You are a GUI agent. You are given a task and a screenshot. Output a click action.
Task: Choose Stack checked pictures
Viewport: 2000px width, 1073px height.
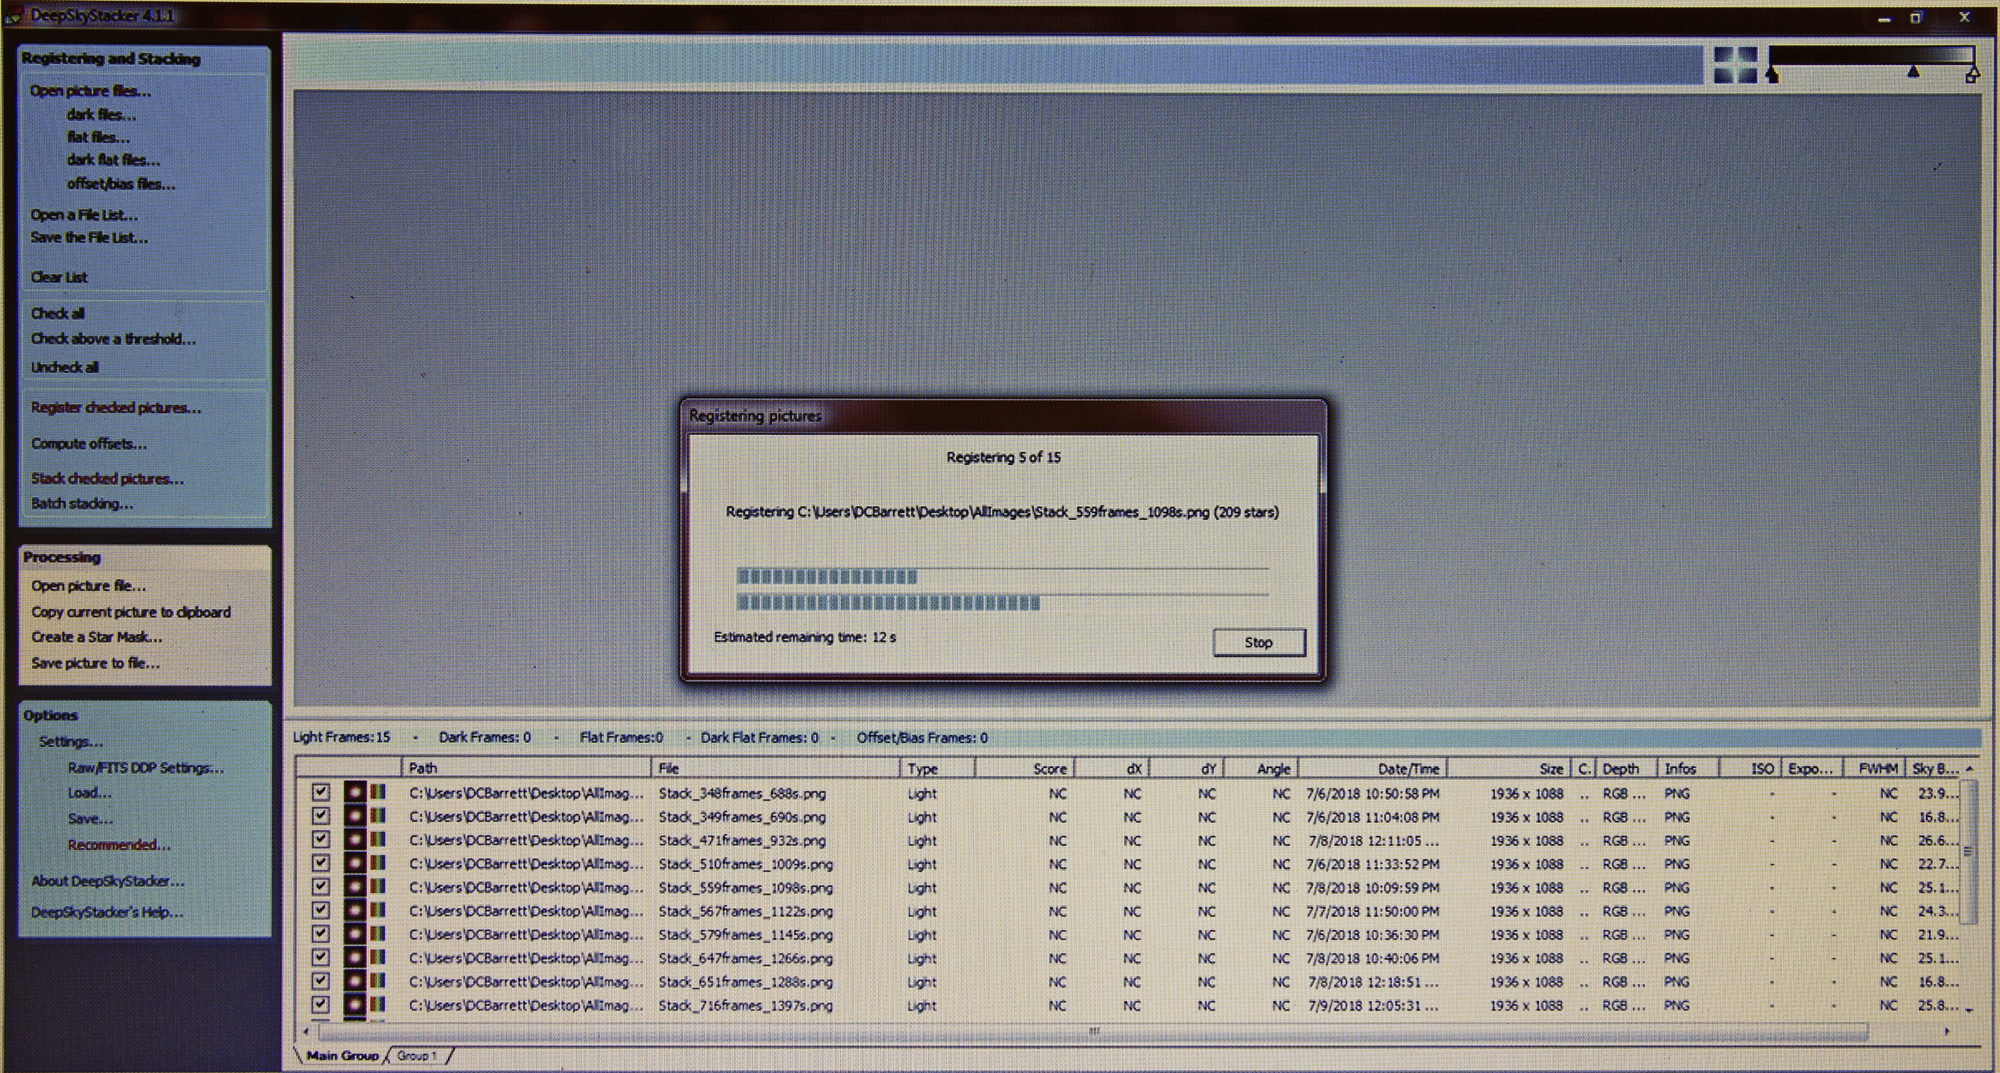click(x=107, y=479)
